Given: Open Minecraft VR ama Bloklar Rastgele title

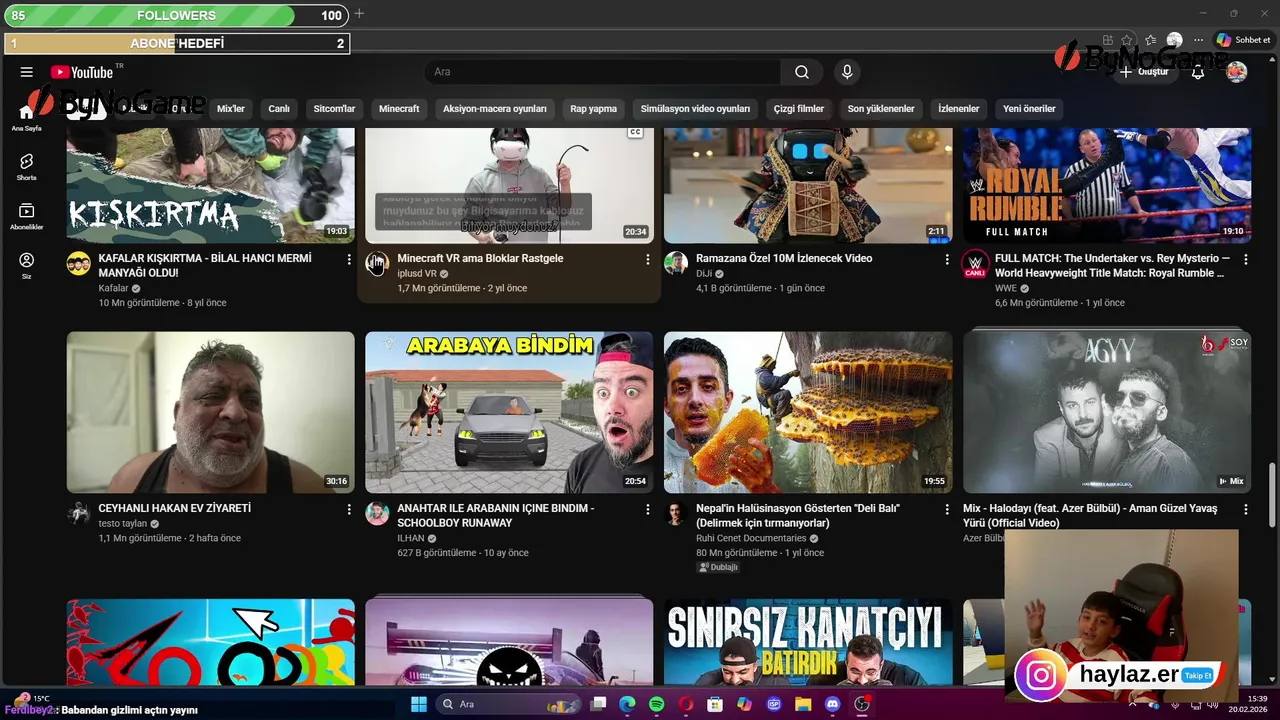Looking at the screenshot, I should 480,258.
